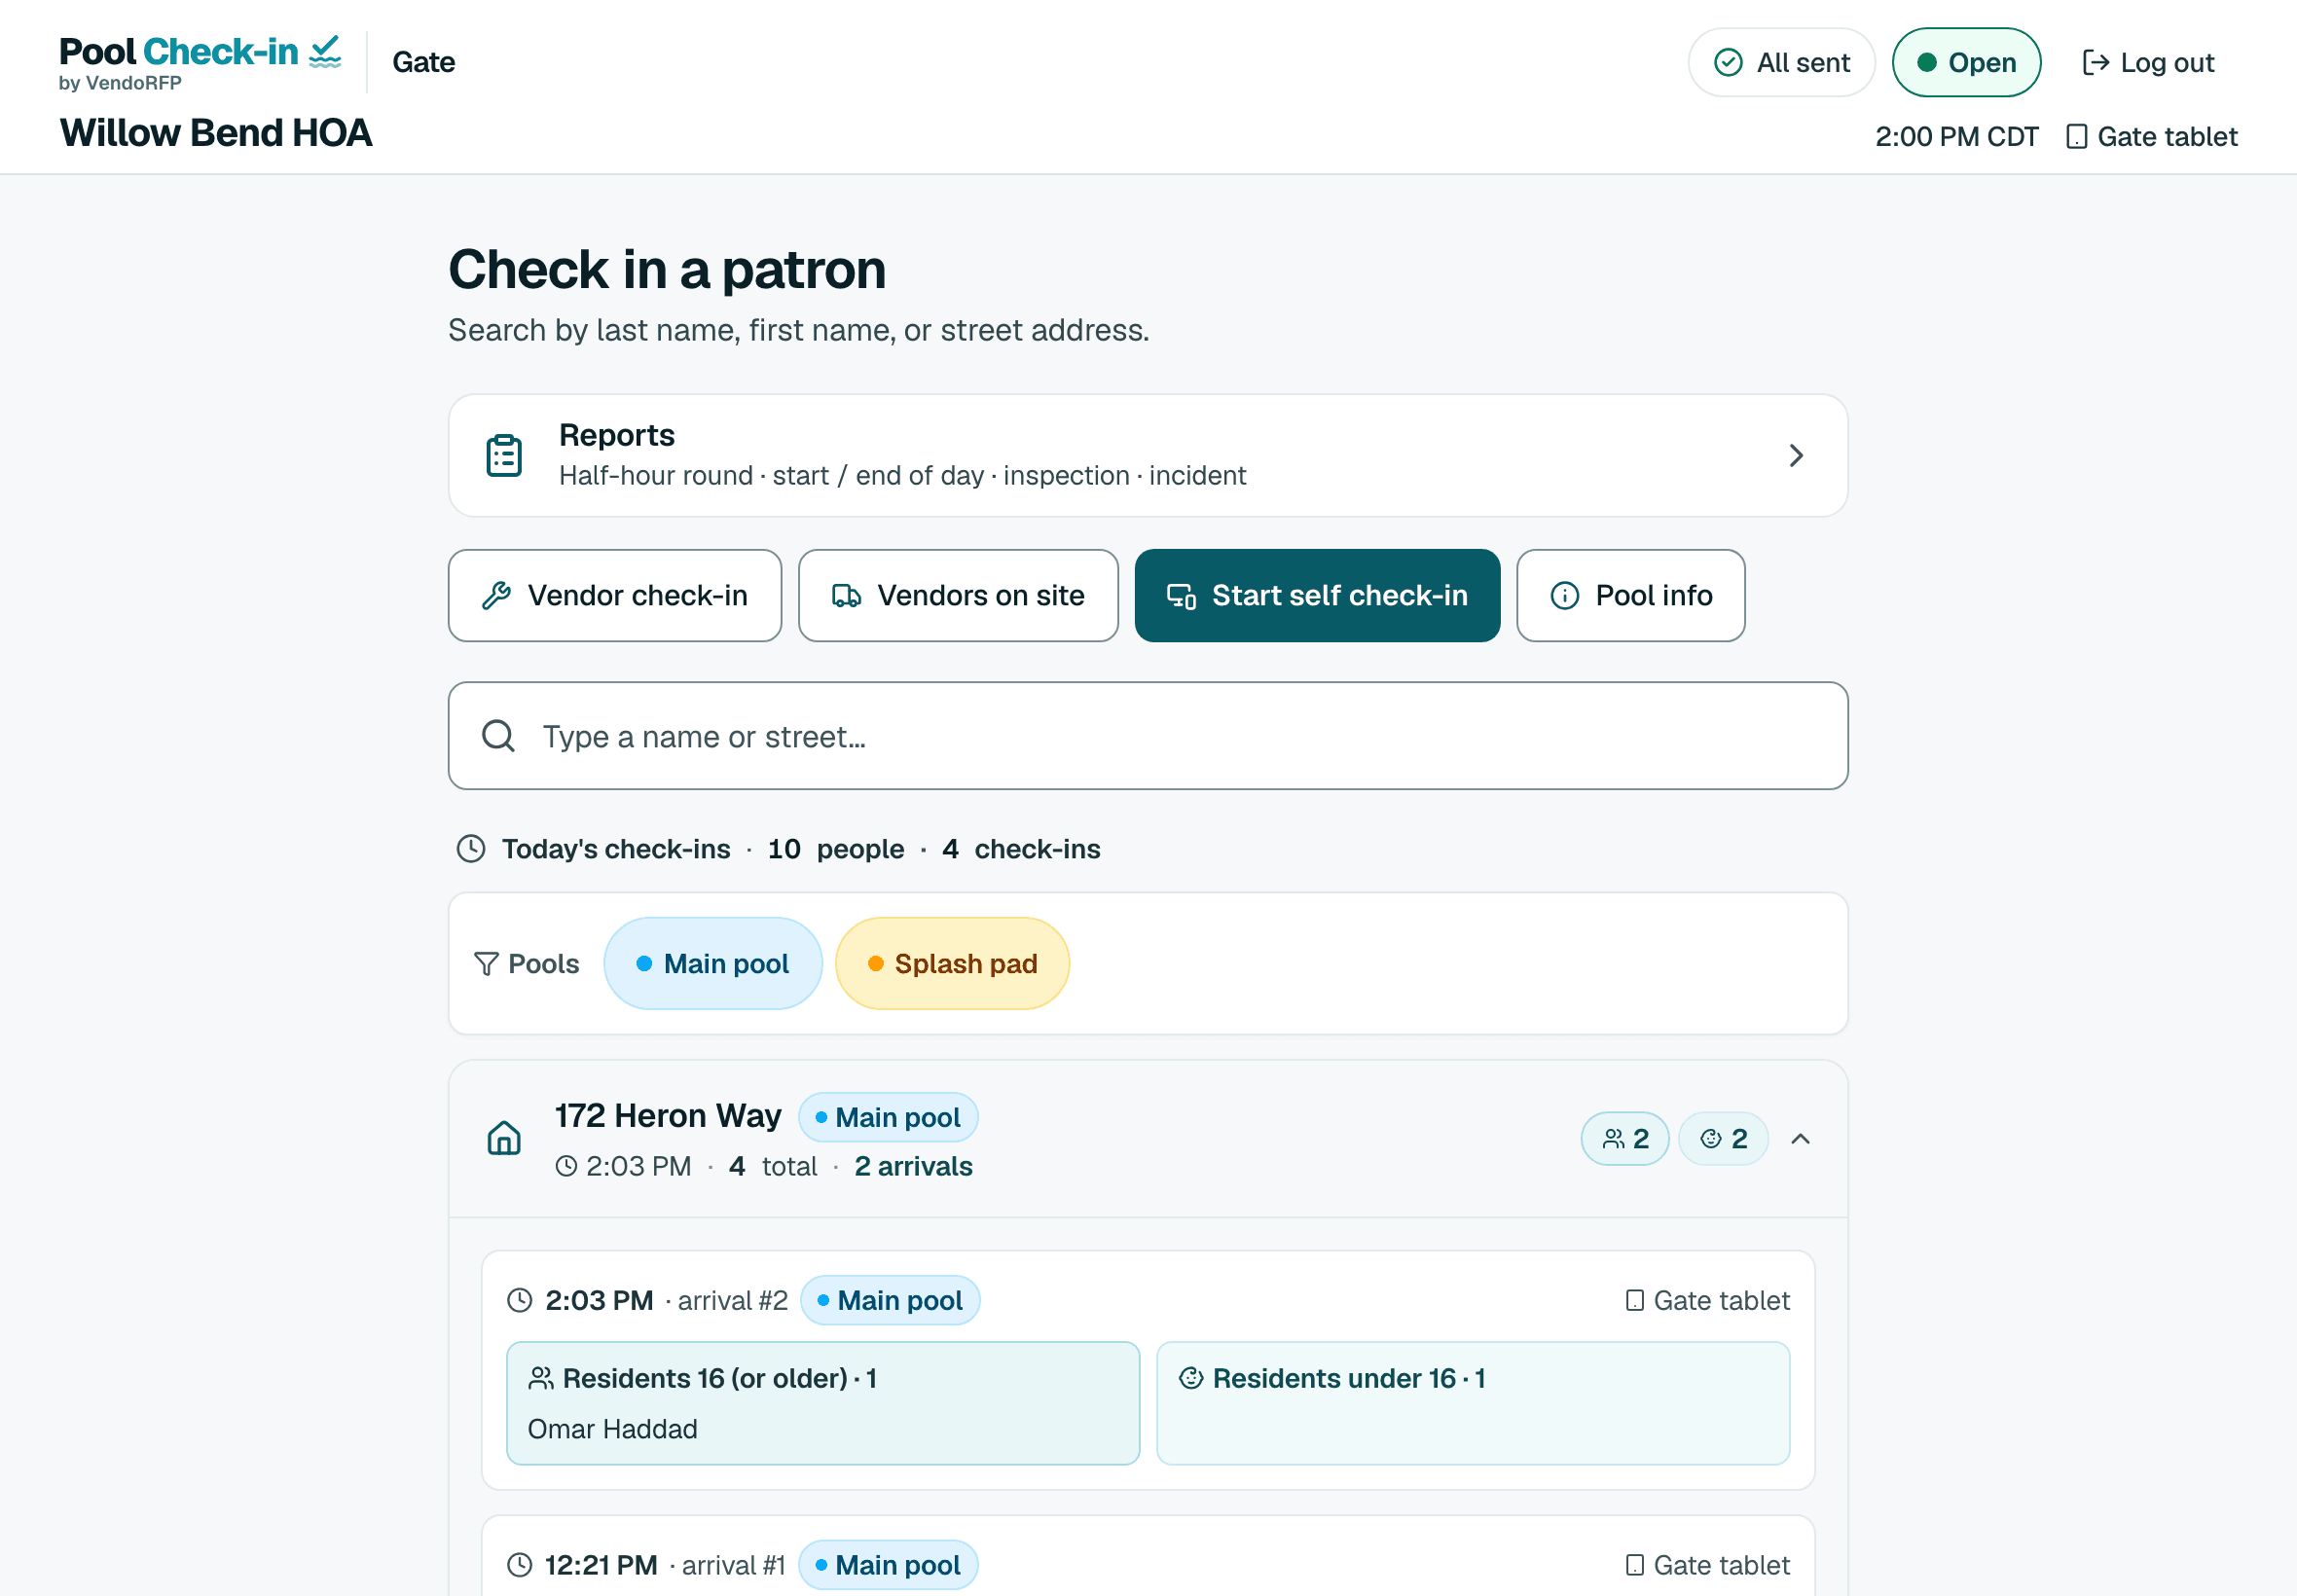2297x1596 pixels.
Task: Click the Main pool tag beside 172 Heron Way
Action: click(x=888, y=1118)
